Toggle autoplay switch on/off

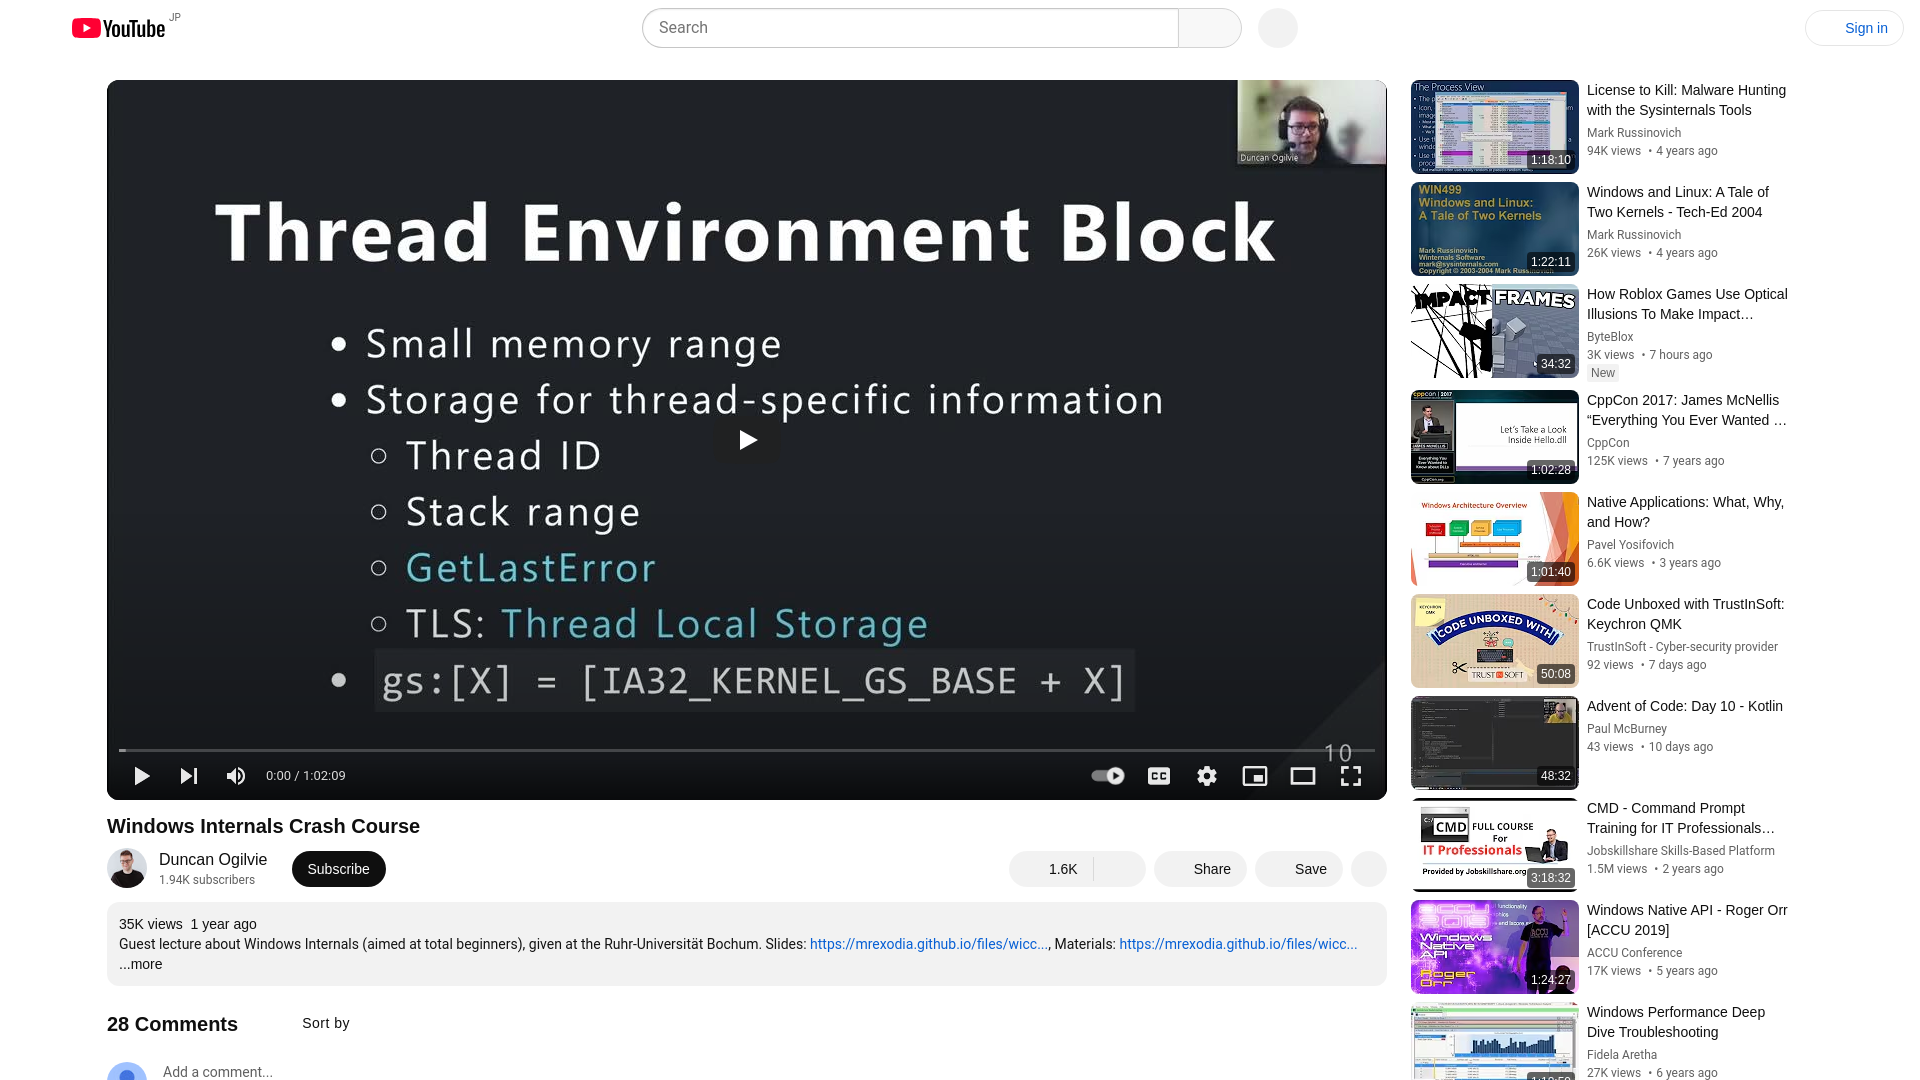(1106, 775)
